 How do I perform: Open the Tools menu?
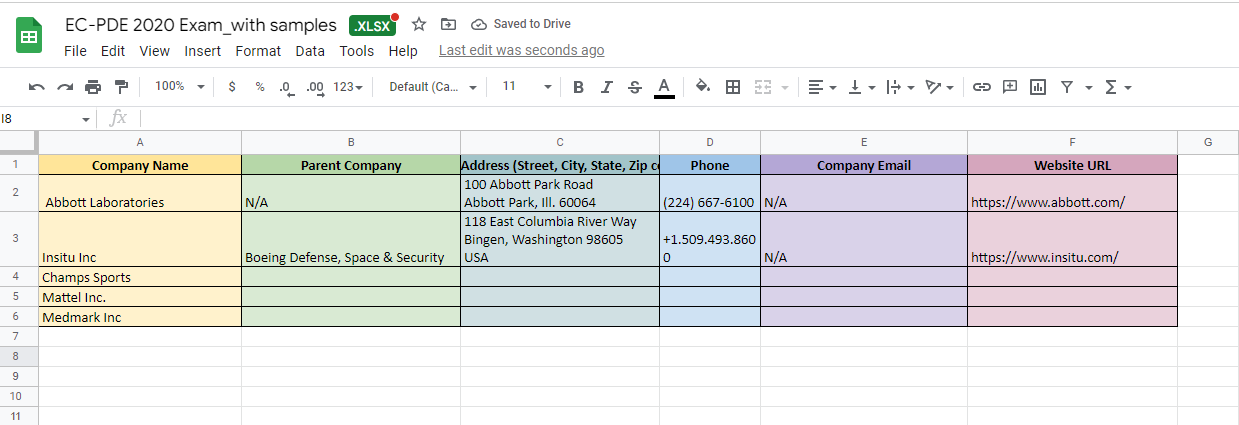[x=356, y=51]
